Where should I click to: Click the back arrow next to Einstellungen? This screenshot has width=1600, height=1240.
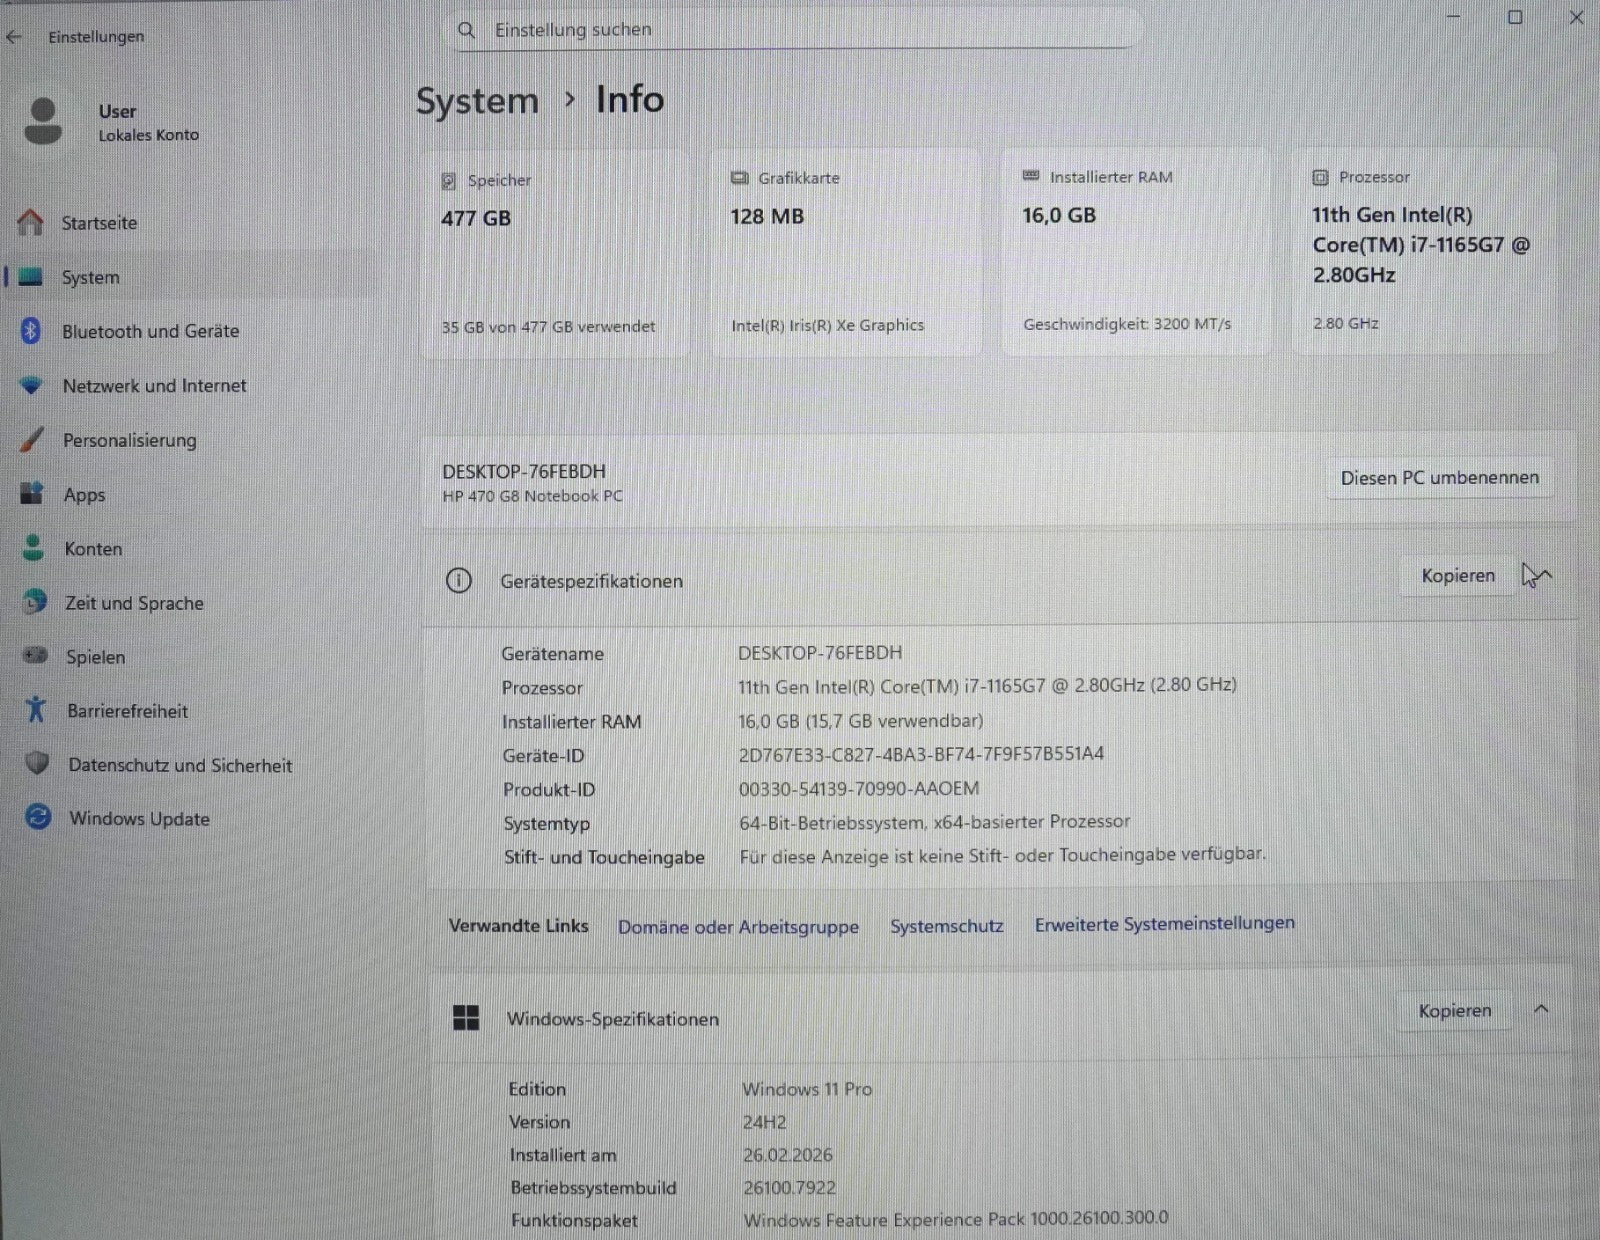[x=13, y=37]
